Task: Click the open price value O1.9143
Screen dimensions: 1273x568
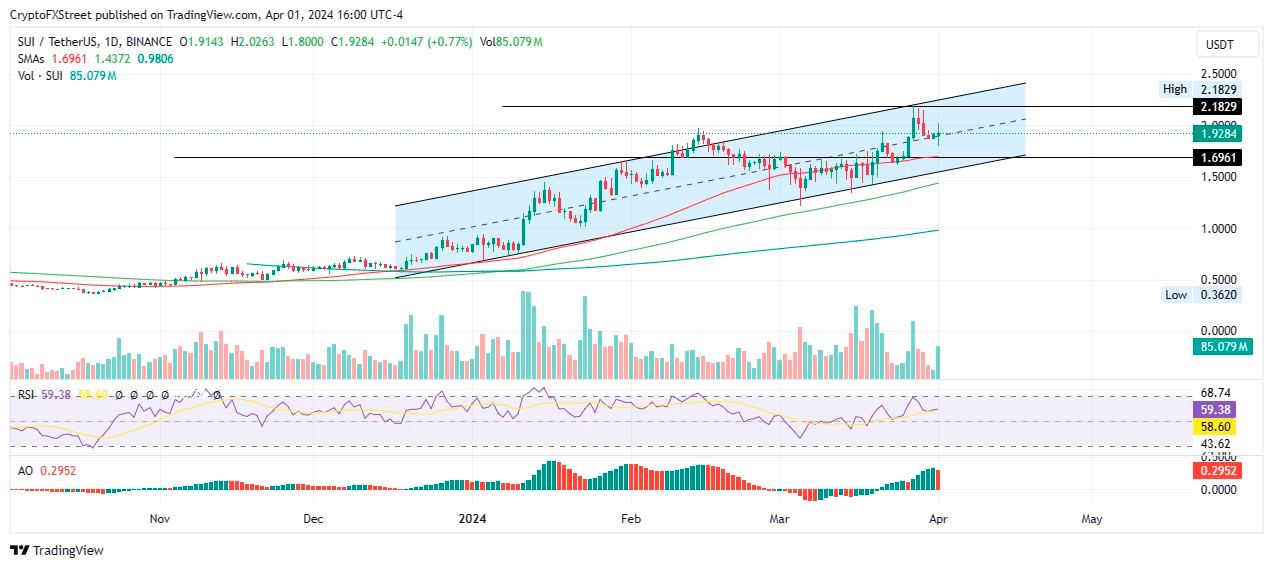Action: (x=202, y=42)
